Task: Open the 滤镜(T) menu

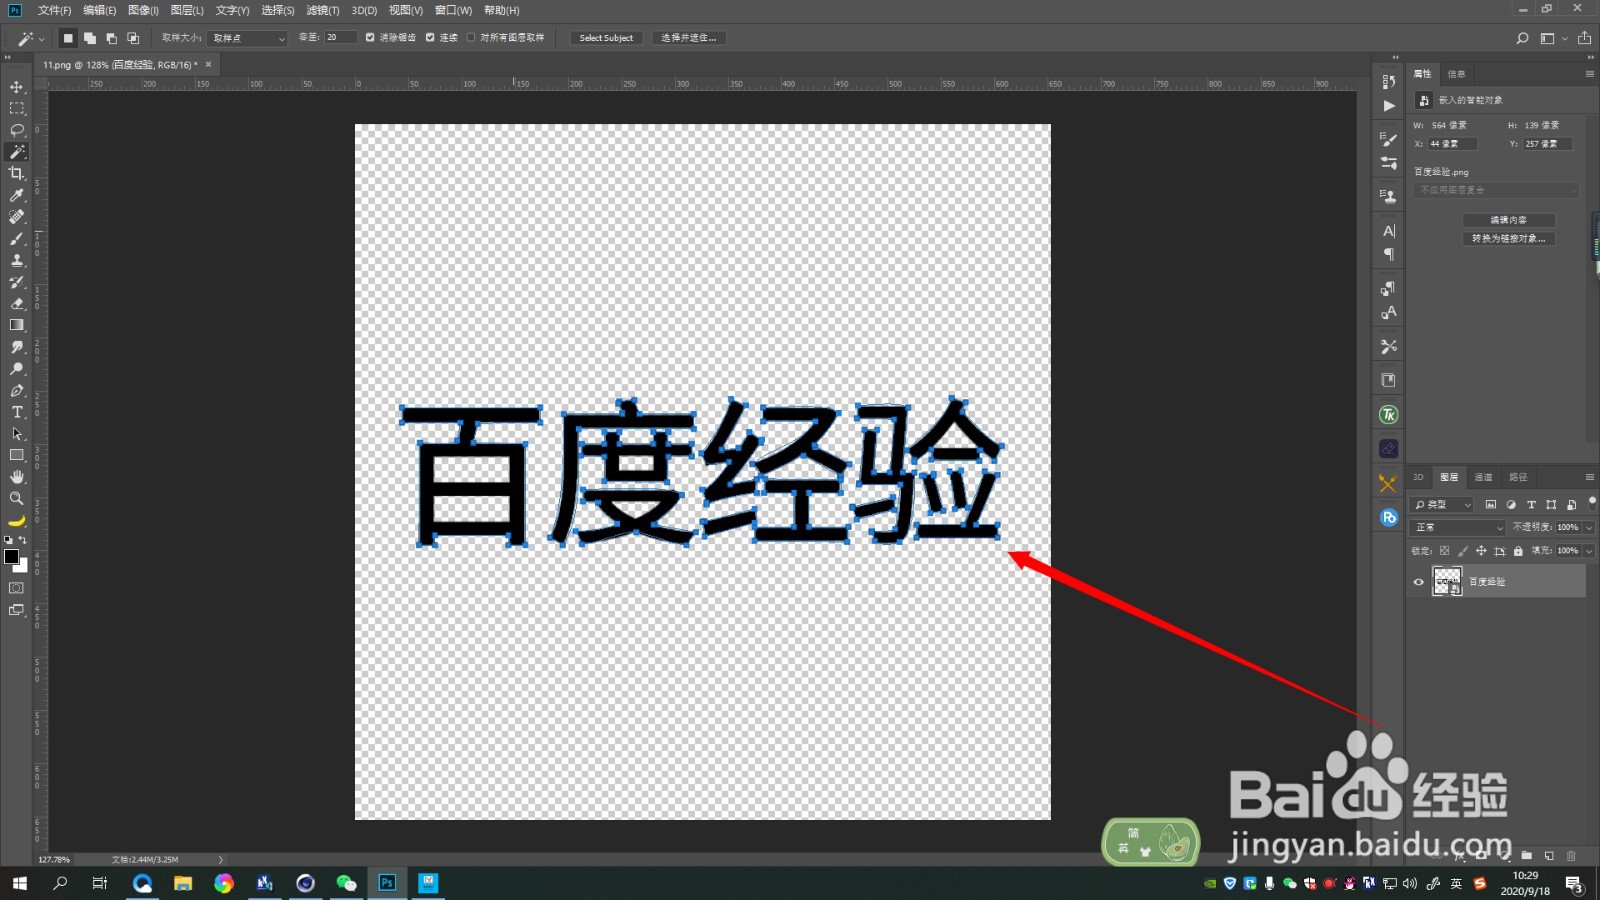Action: click(x=322, y=10)
